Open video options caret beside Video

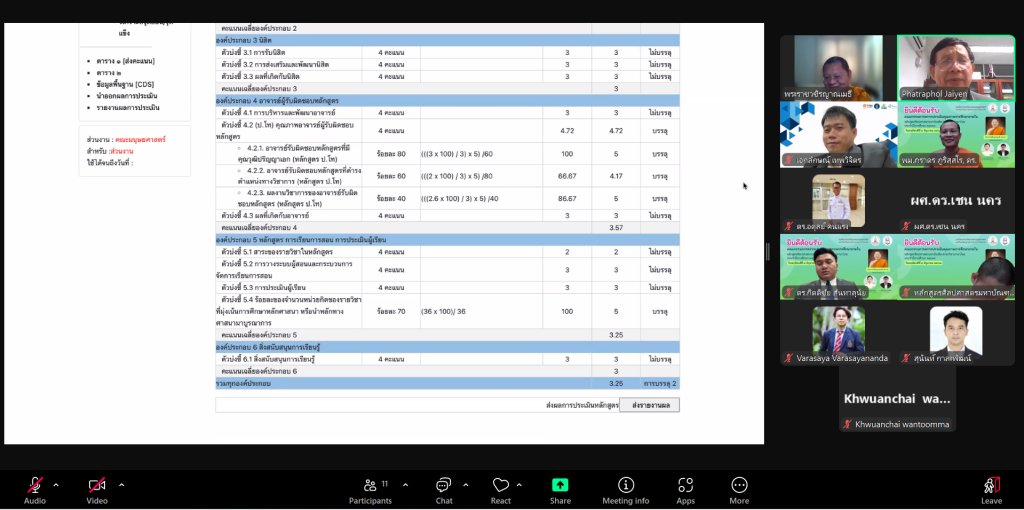tap(121, 485)
